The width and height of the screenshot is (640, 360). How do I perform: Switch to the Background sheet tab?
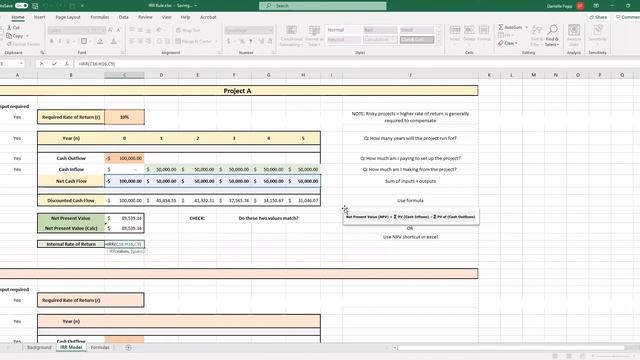[39, 347]
